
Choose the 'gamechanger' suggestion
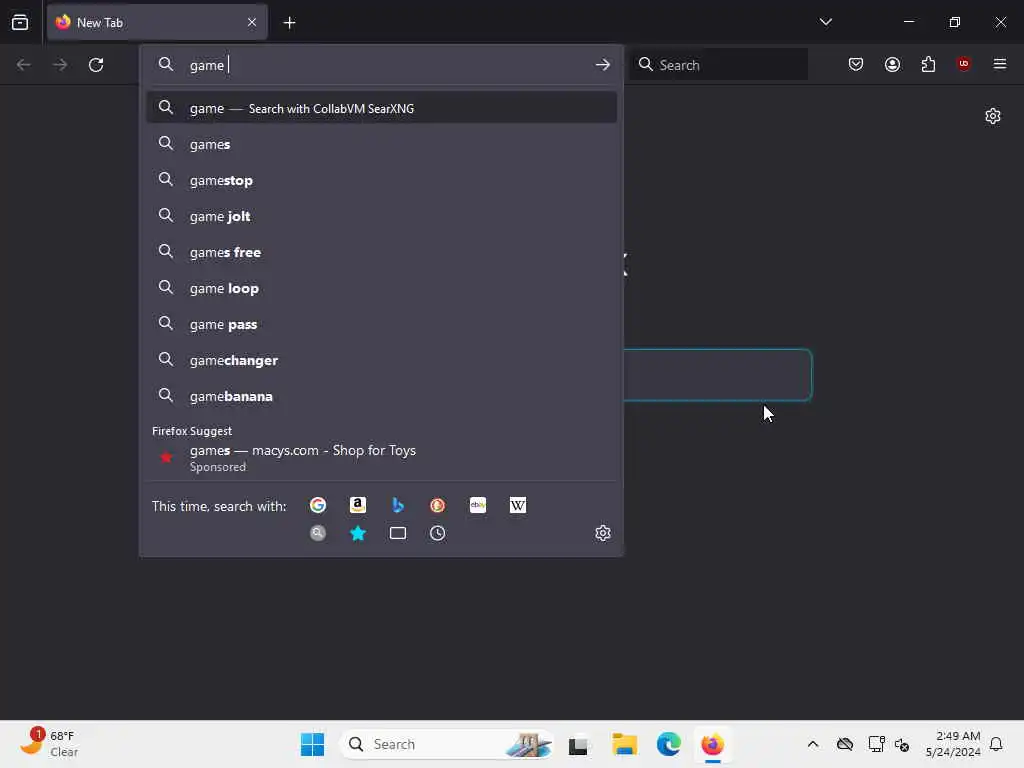pos(382,360)
